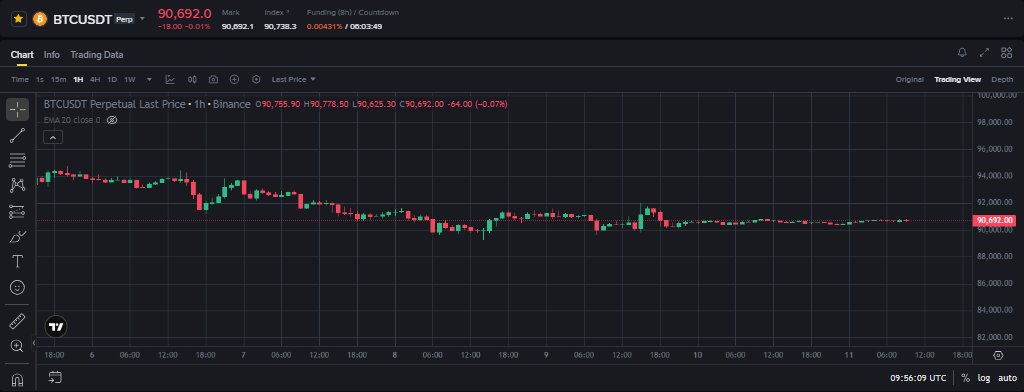Collapse the indicator legend chevron button

(x=53, y=137)
